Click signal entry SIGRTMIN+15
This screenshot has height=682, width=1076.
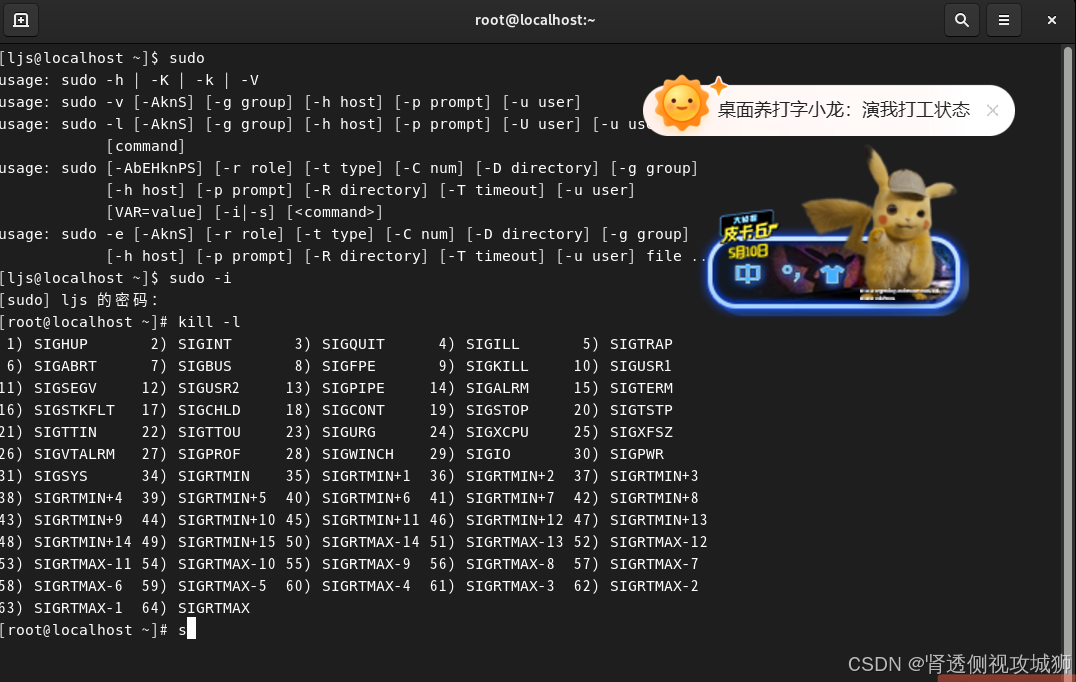click(x=226, y=541)
